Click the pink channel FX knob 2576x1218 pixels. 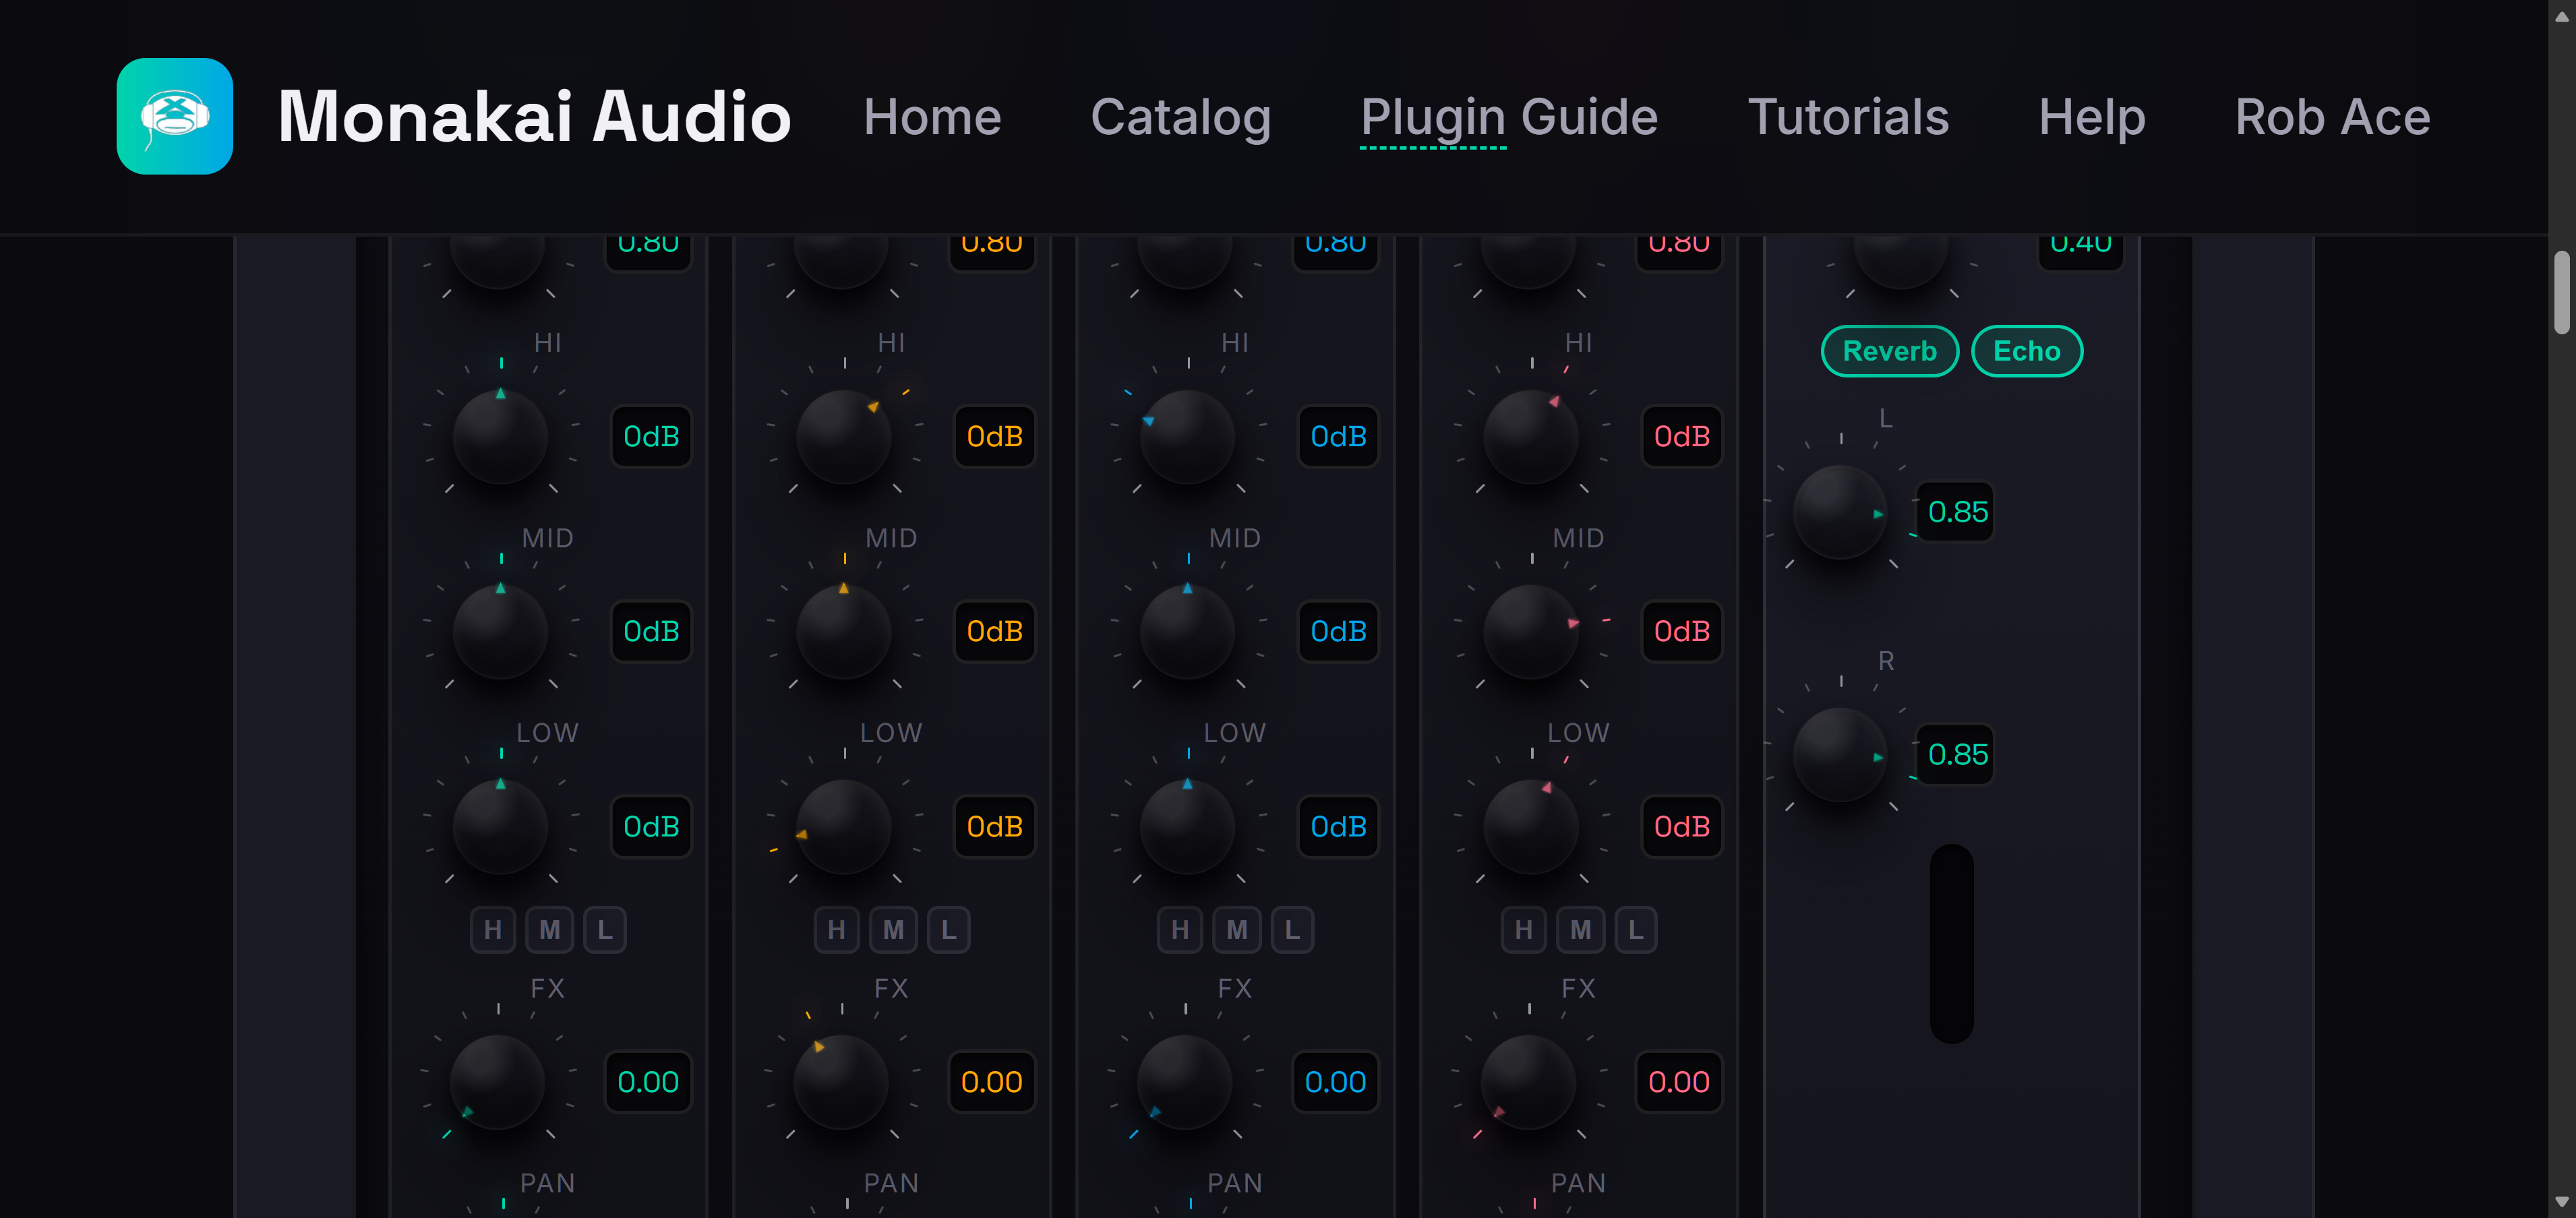(x=1528, y=1082)
